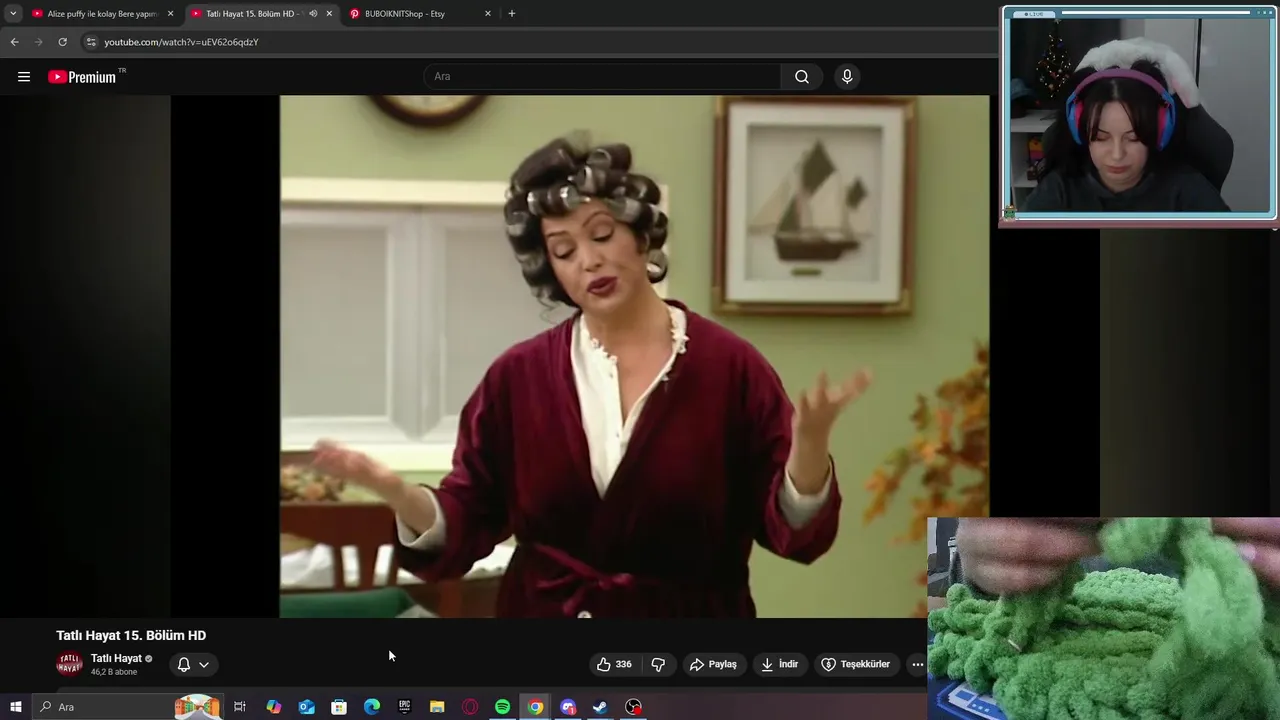Open Tatlı Hayat channel avatar

69,664
